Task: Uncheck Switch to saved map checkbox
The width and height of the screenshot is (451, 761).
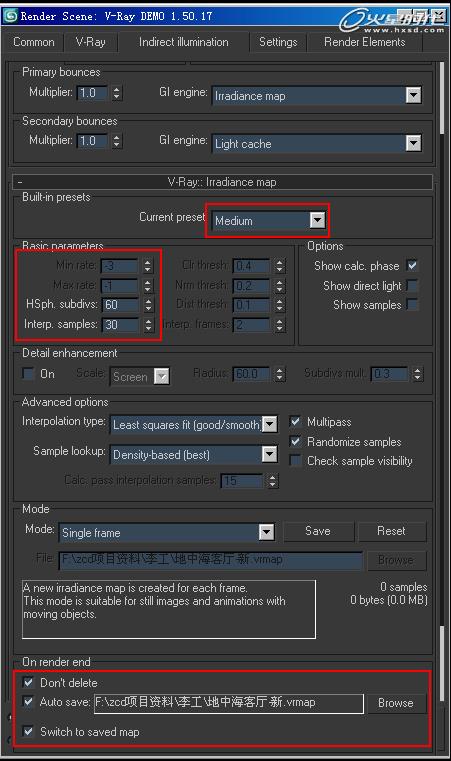Action: pyautogui.click(x=28, y=731)
